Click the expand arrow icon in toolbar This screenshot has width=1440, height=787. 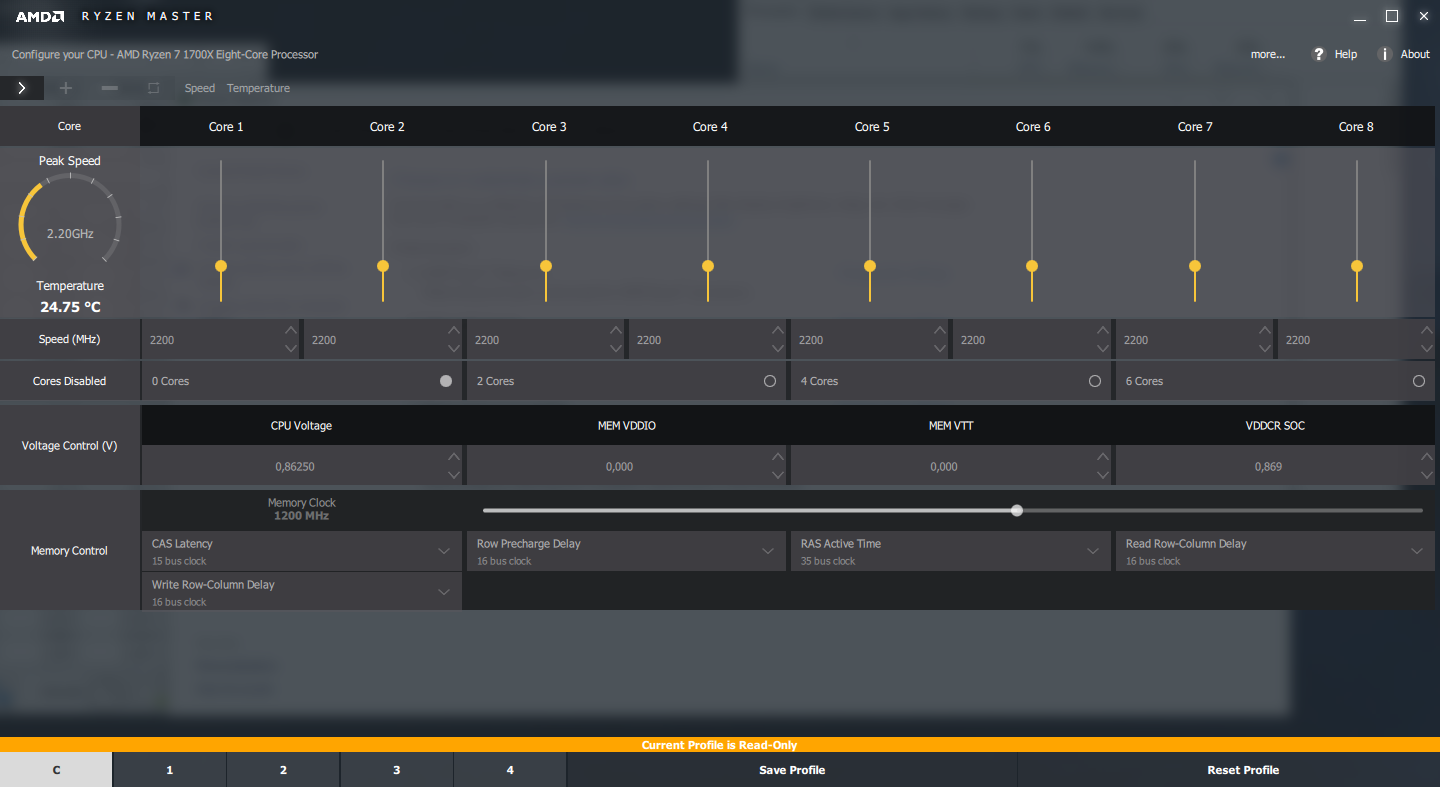(x=22, y=88)
